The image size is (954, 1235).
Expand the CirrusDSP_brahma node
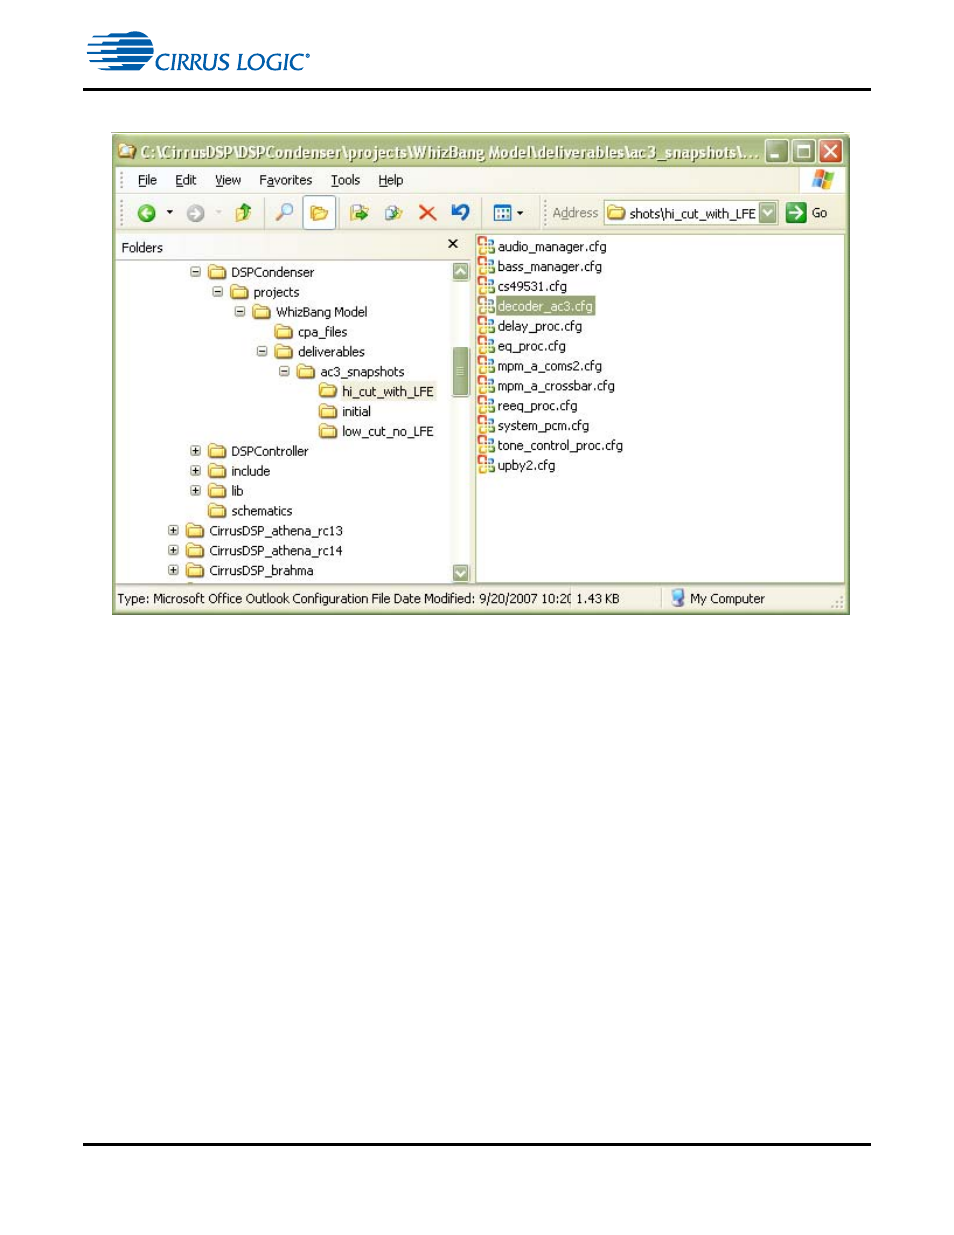[x=174, y=571]
